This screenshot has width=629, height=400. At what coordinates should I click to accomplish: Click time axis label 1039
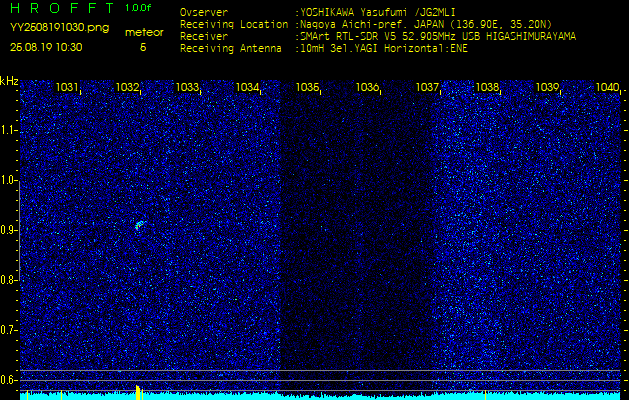pyautogui.click(x=547, y=87)
